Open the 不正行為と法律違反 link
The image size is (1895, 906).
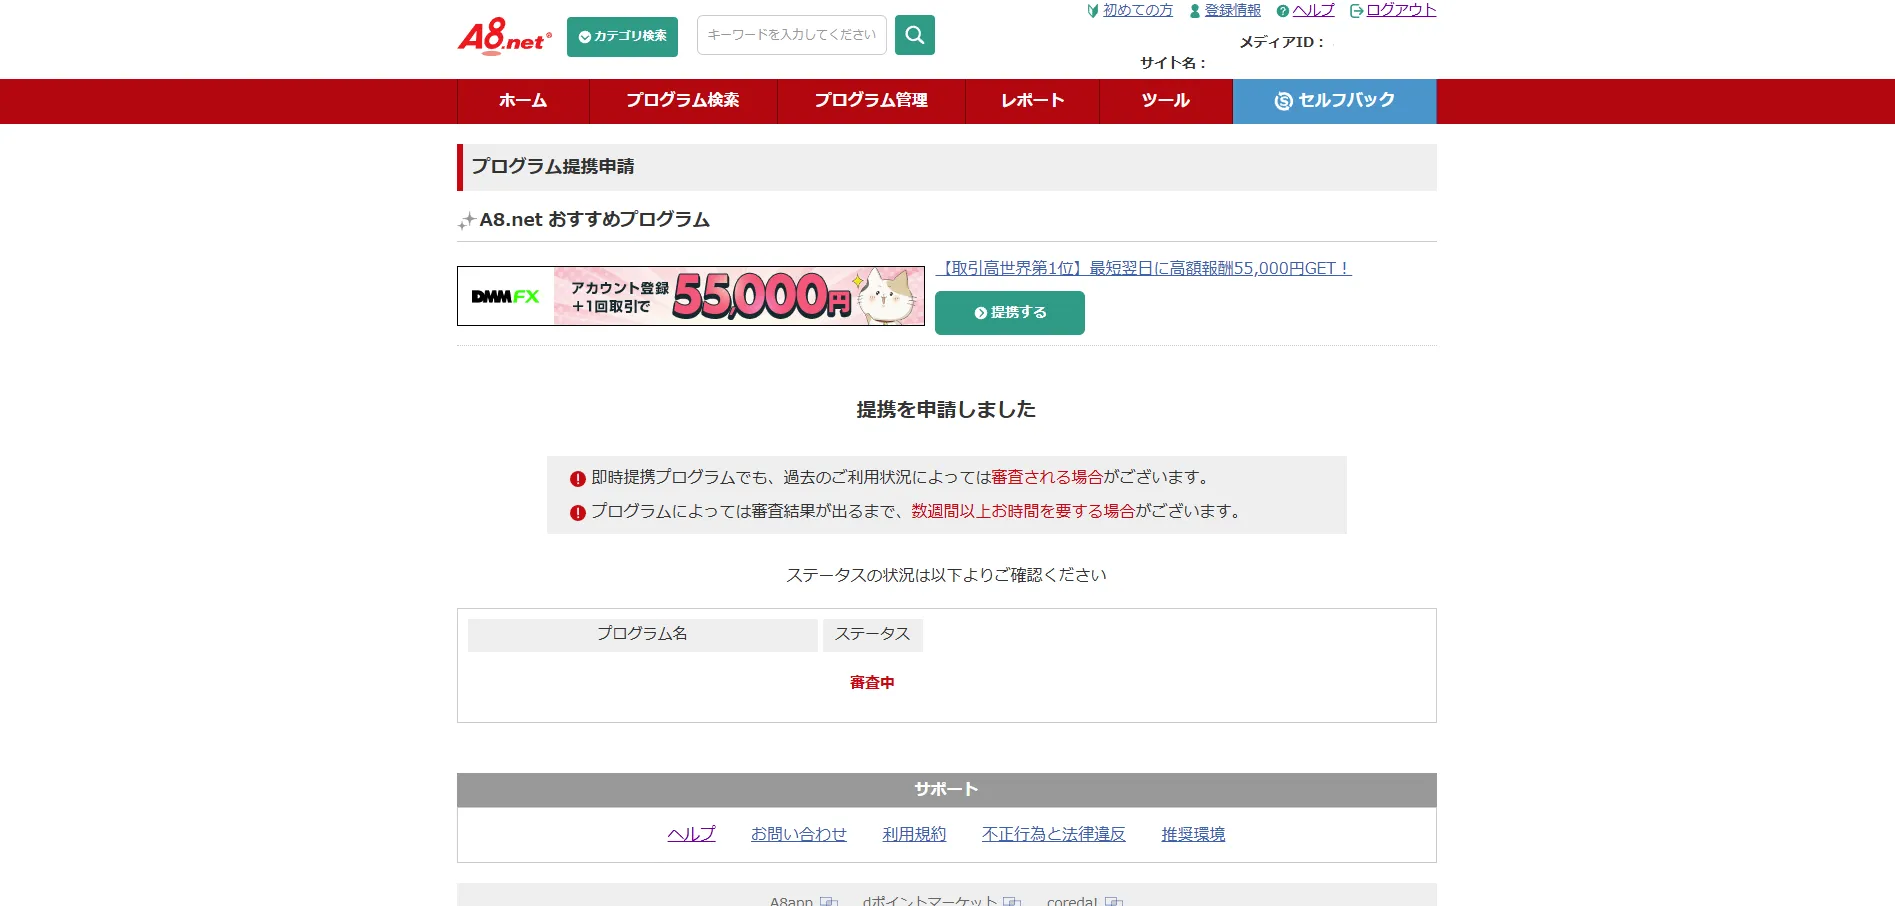1054,834
